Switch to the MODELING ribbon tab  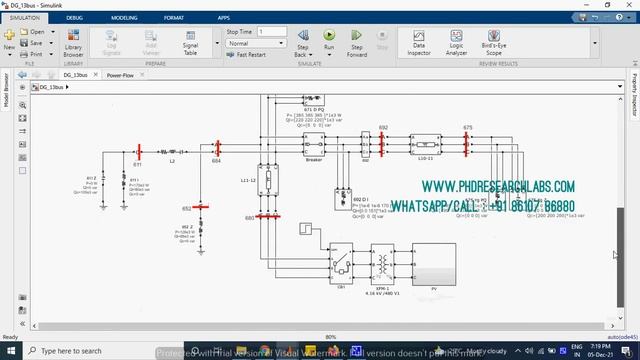tap(124, 18)
